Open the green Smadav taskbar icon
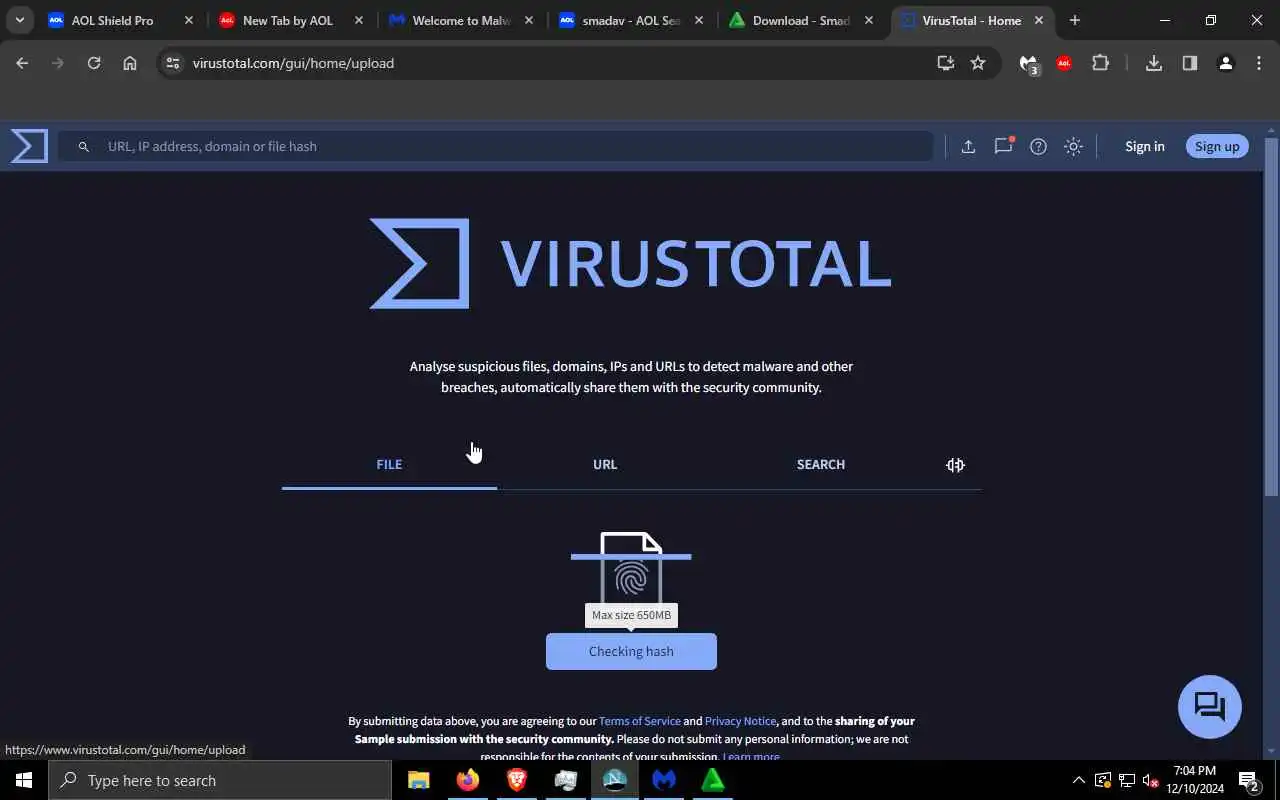Screen dimensions: 1280x800 713,780
